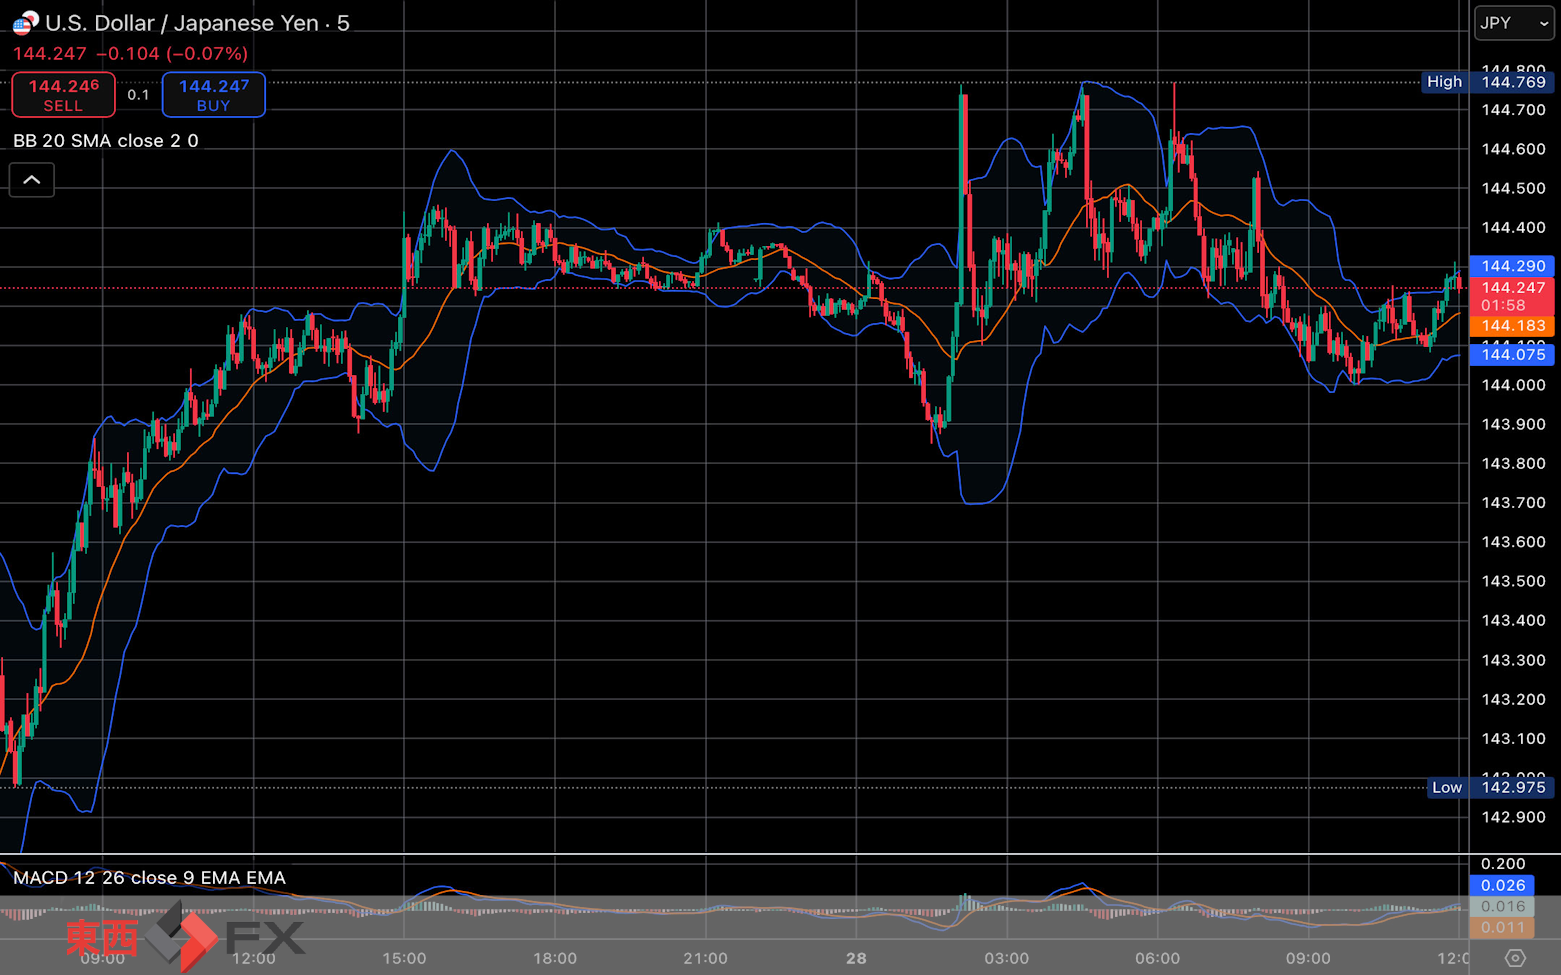Click the 0.1 spread value between buttons
This screenshot has height=975, width=1561.
pos(138,95)
